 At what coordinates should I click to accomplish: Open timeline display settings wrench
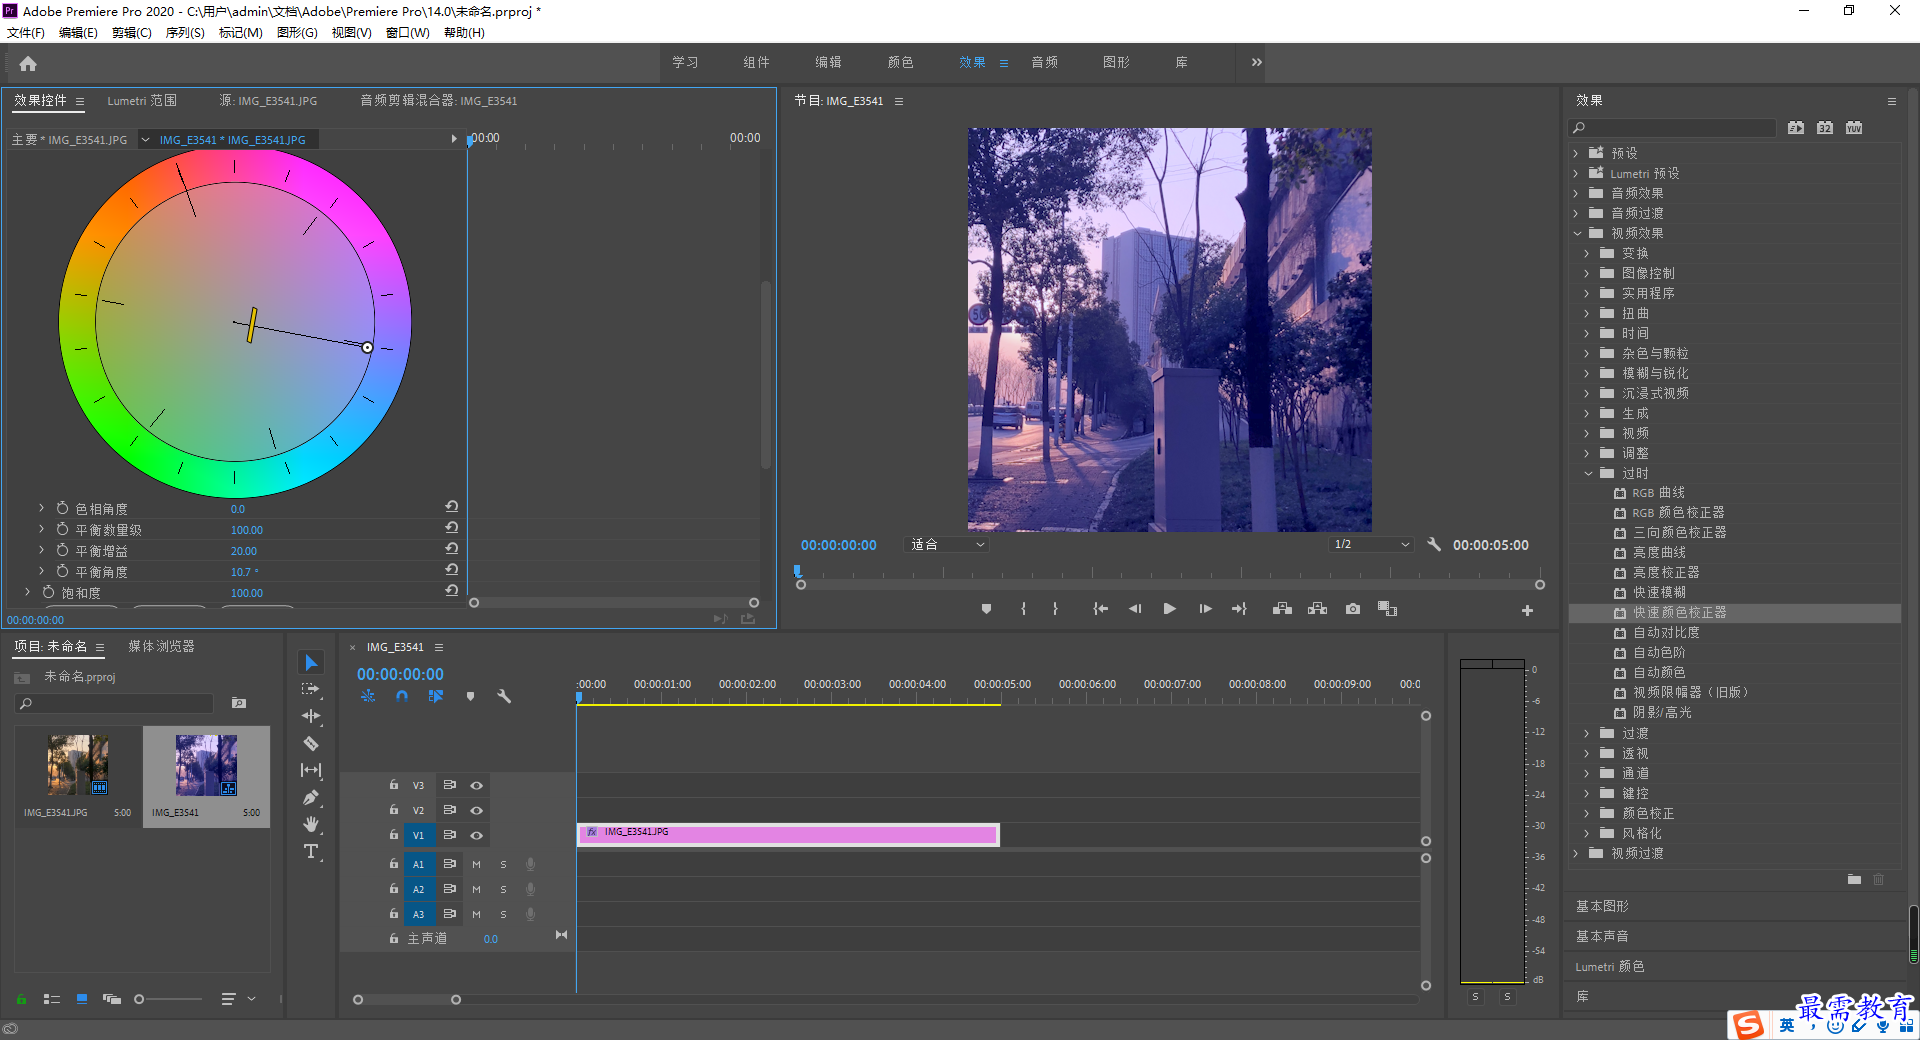coord(504,696)
